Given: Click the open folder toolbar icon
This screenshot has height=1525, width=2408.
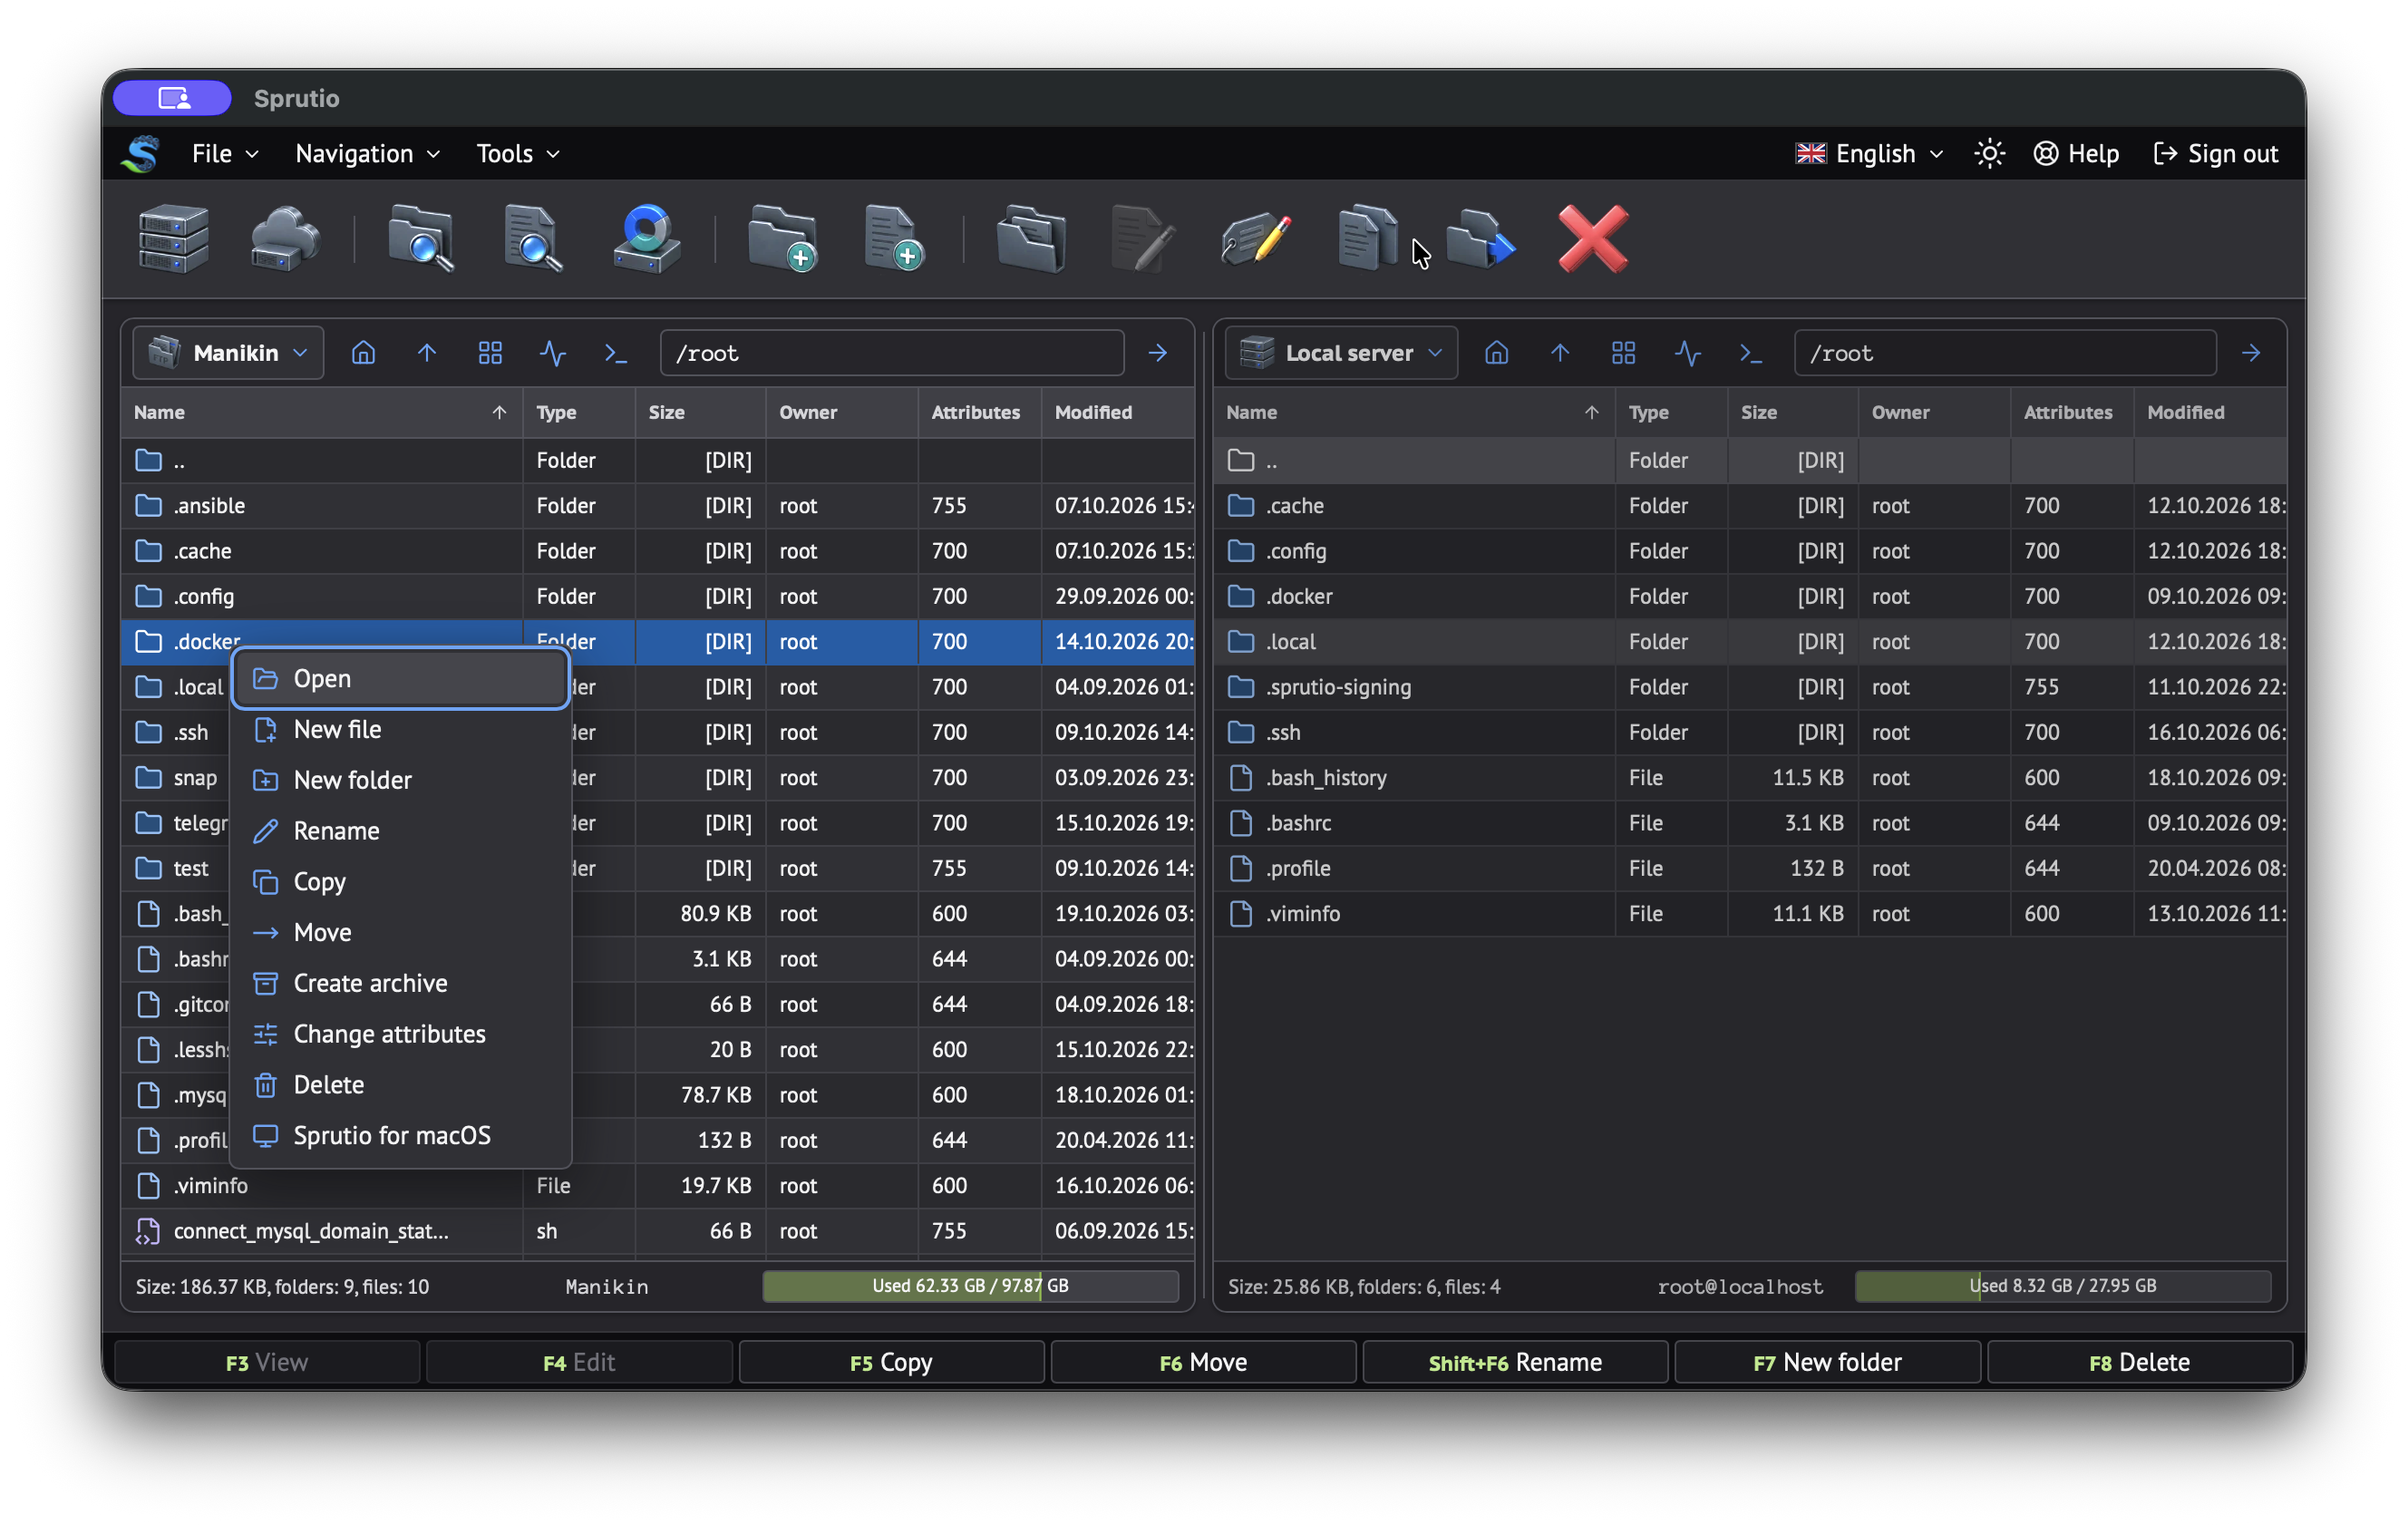Looking at the screenshot, I should click(1032, 239).
